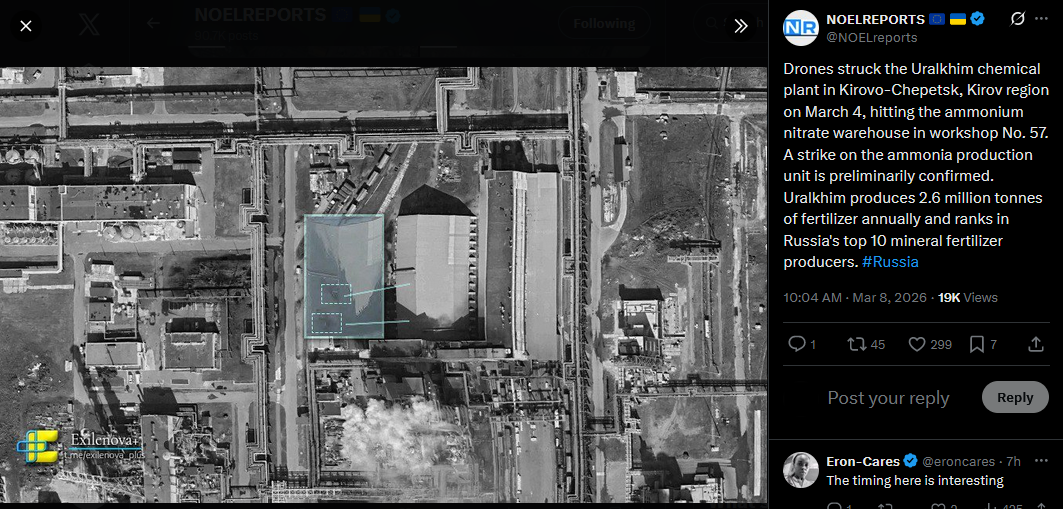Open the post's three-dot more menu

tap(1041, 19)
